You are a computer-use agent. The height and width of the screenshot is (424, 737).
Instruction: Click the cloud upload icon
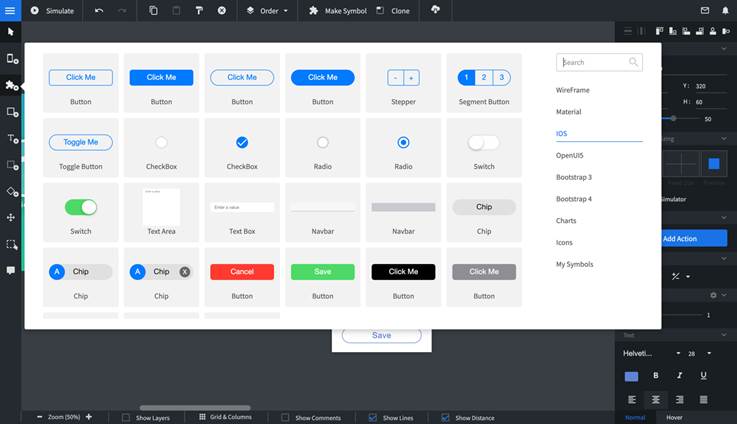pos(435,10)
